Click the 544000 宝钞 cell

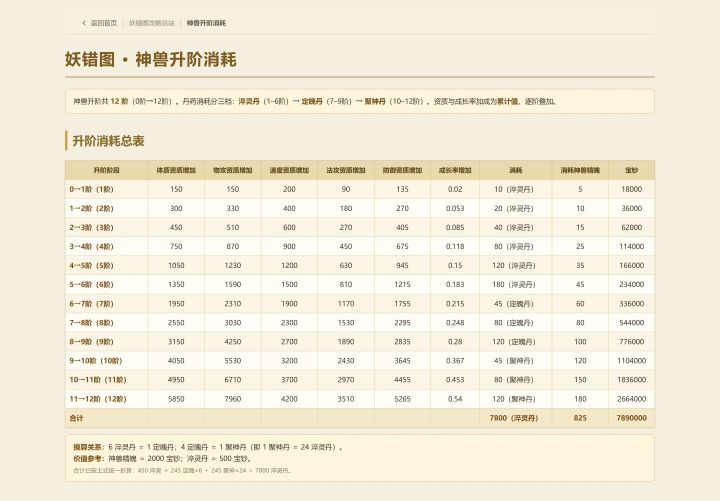632,323
